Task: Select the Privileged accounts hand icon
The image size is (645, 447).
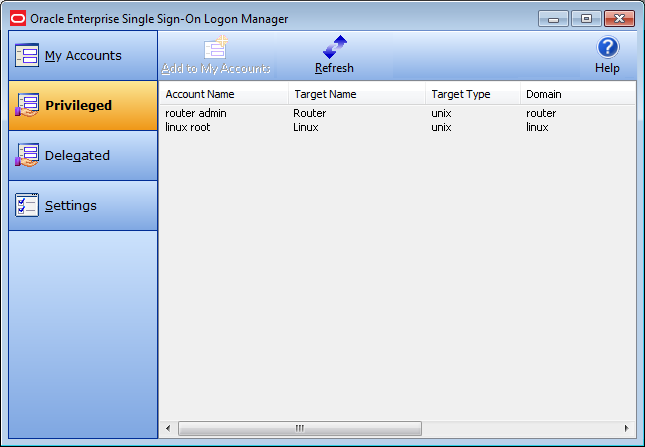Action: pyautogui.click(x=27, y=105)
